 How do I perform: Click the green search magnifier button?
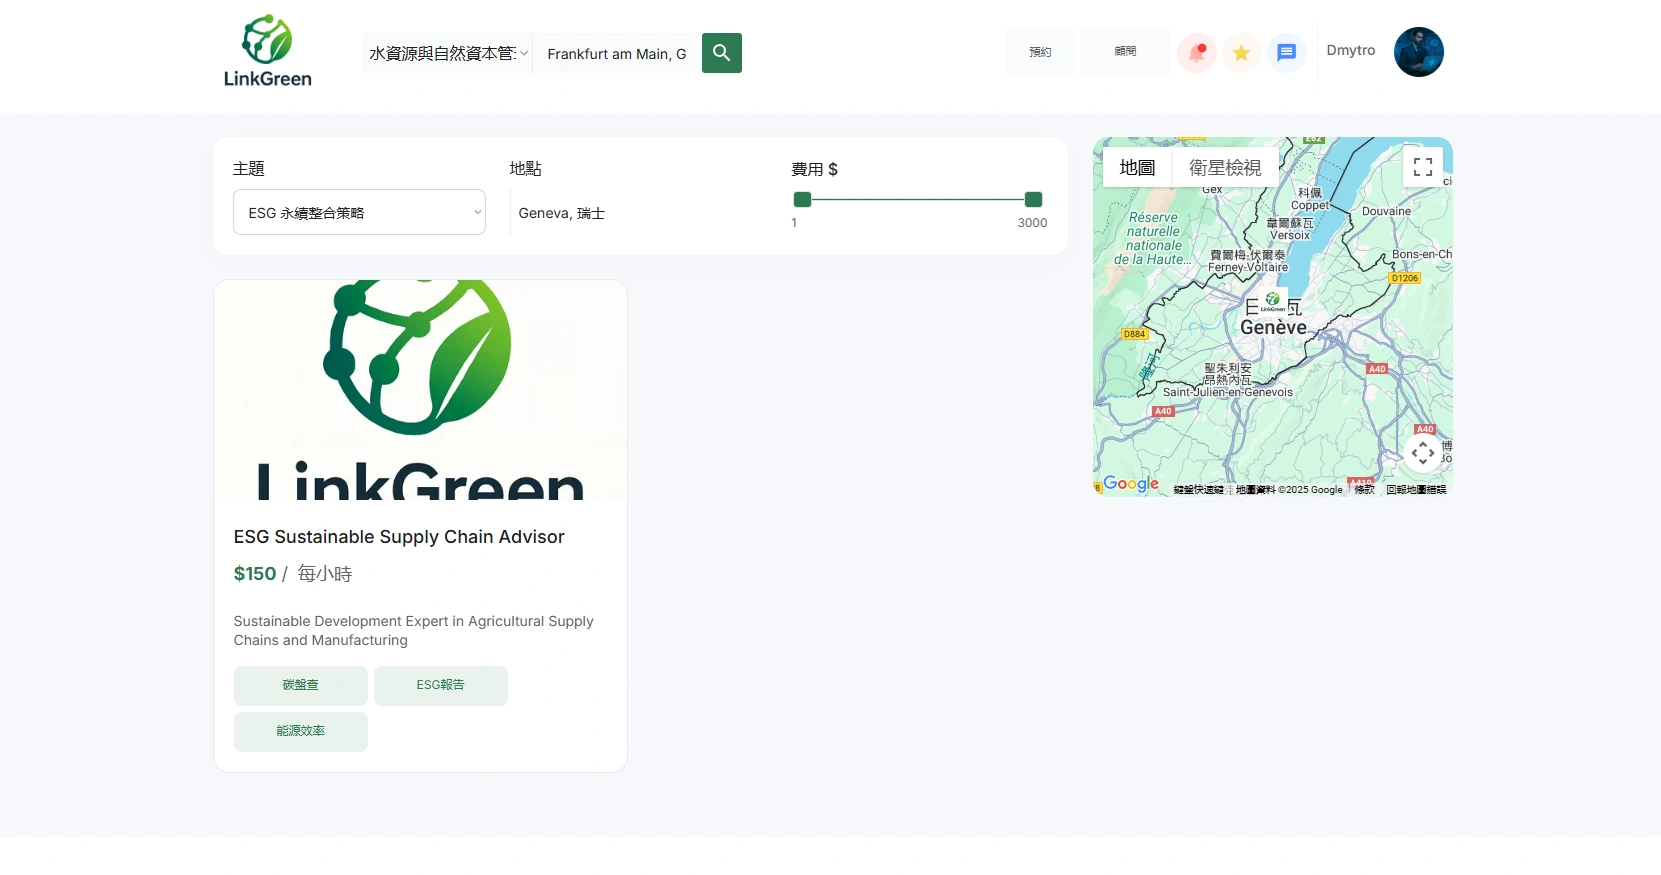(722, 53)
